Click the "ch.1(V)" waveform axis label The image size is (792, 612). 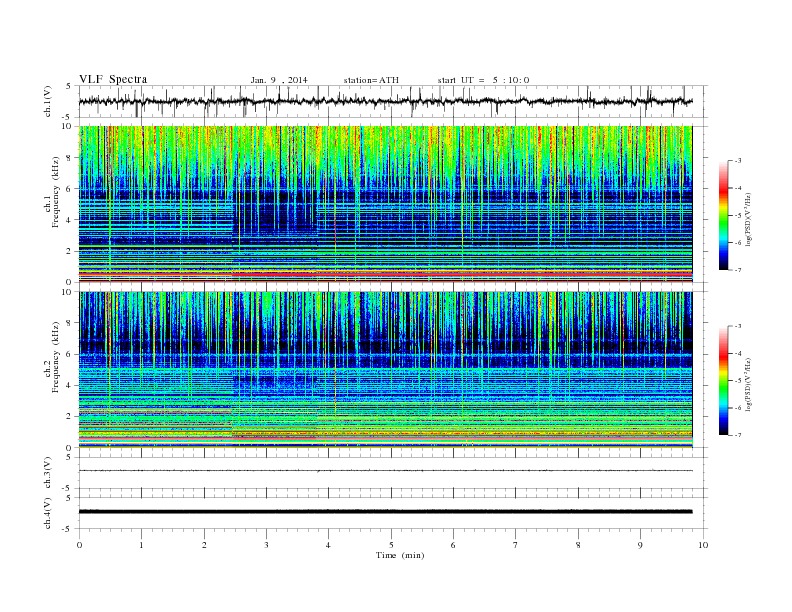pos(48,101)
